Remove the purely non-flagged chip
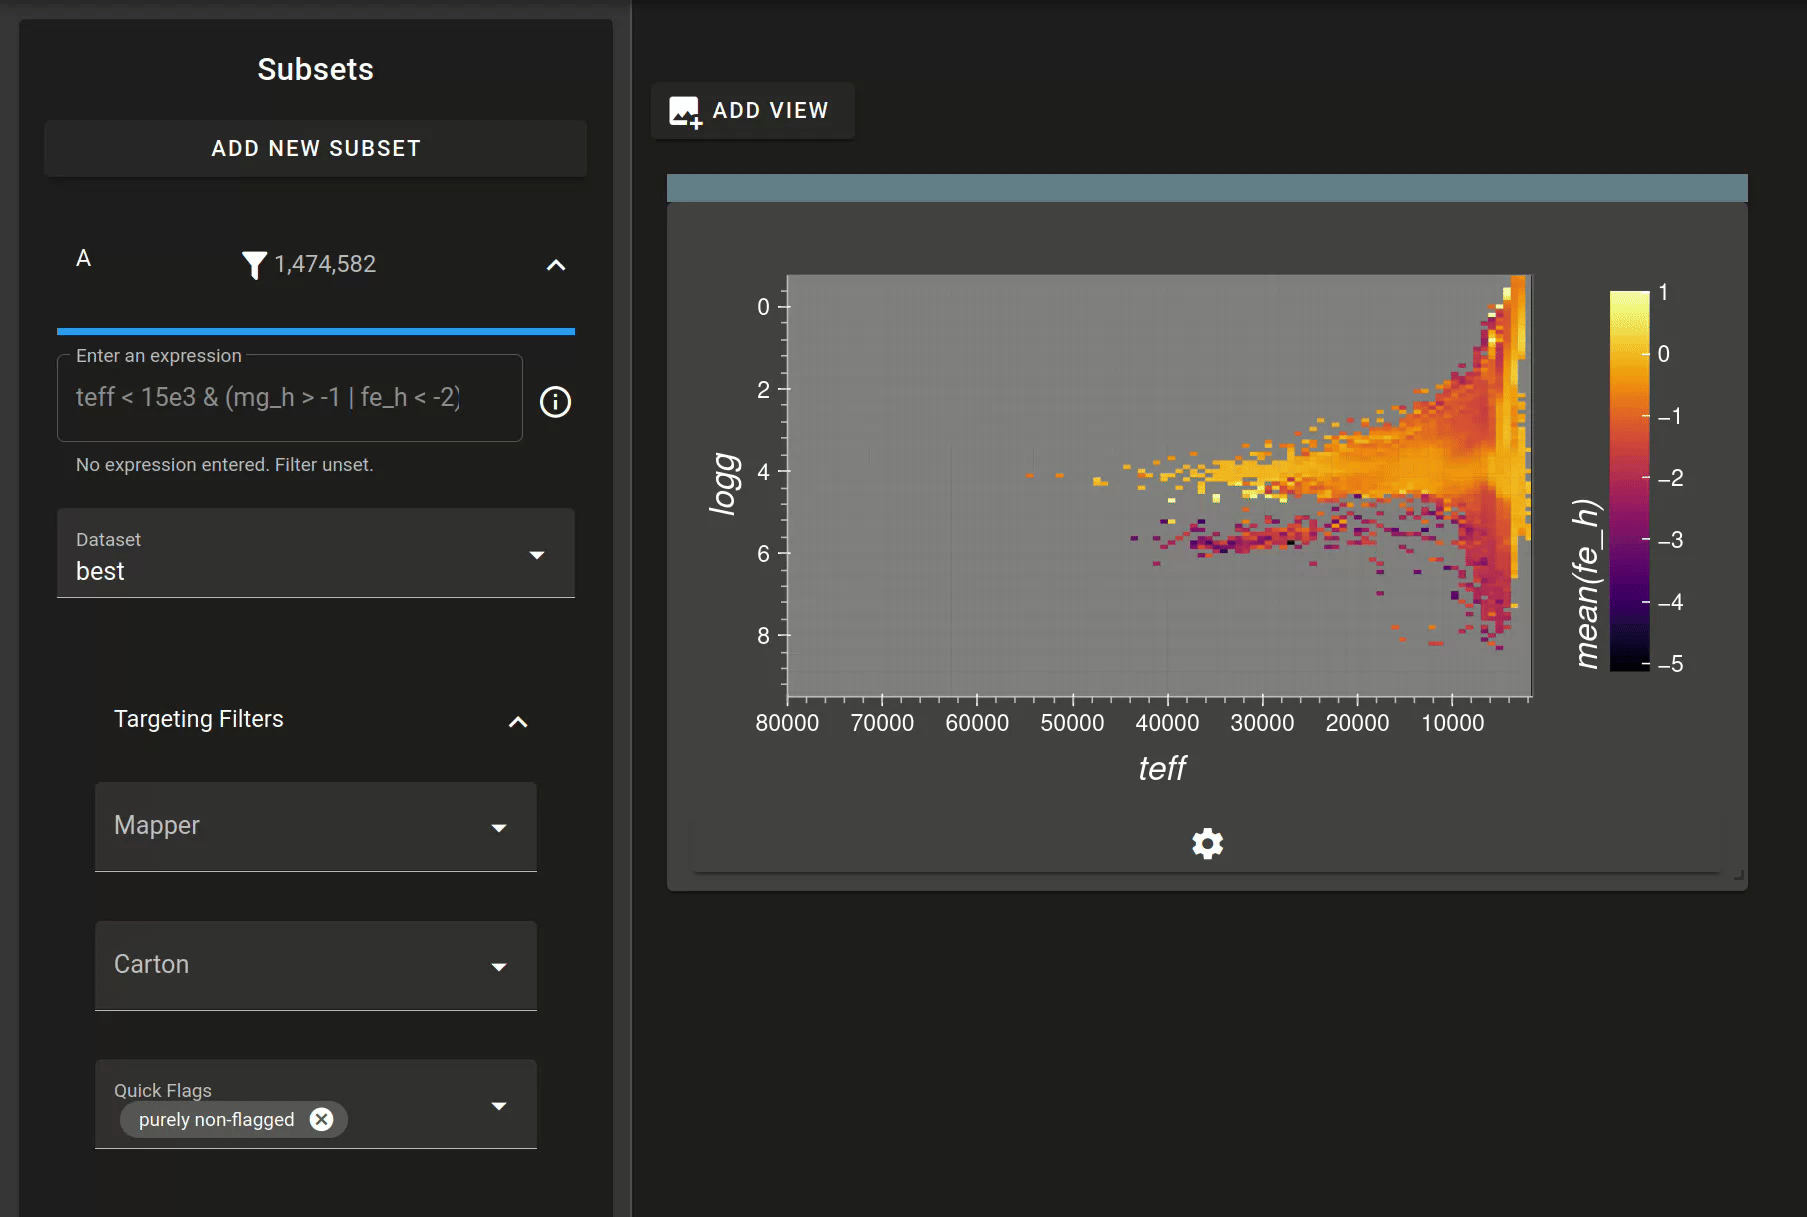The width and height of the screenshot is (1807, 1217). point(321,1119)
